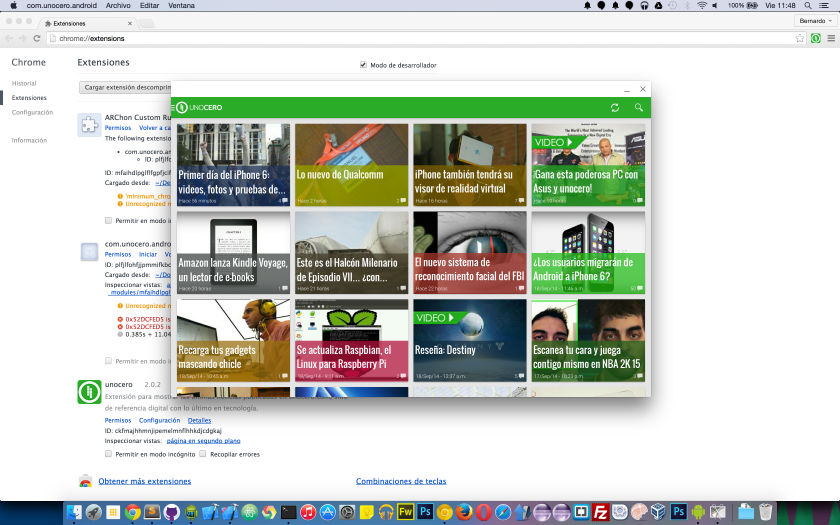This screenshot has height=525, width=840.
Task: Open FileZilla from the Dock
Action: [601, 512]
